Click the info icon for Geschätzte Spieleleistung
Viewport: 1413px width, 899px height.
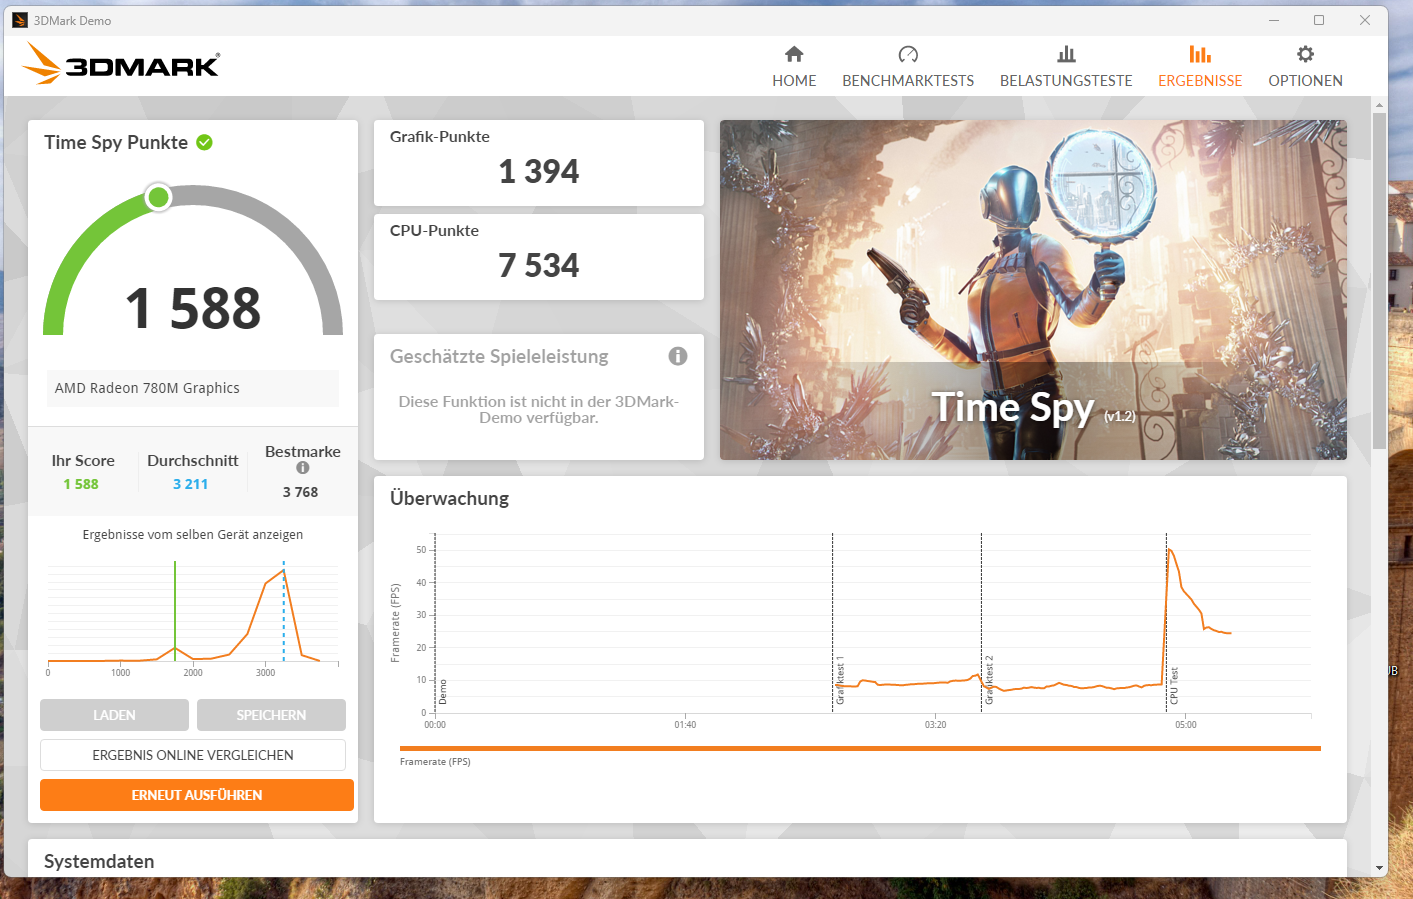click(678, 356)
